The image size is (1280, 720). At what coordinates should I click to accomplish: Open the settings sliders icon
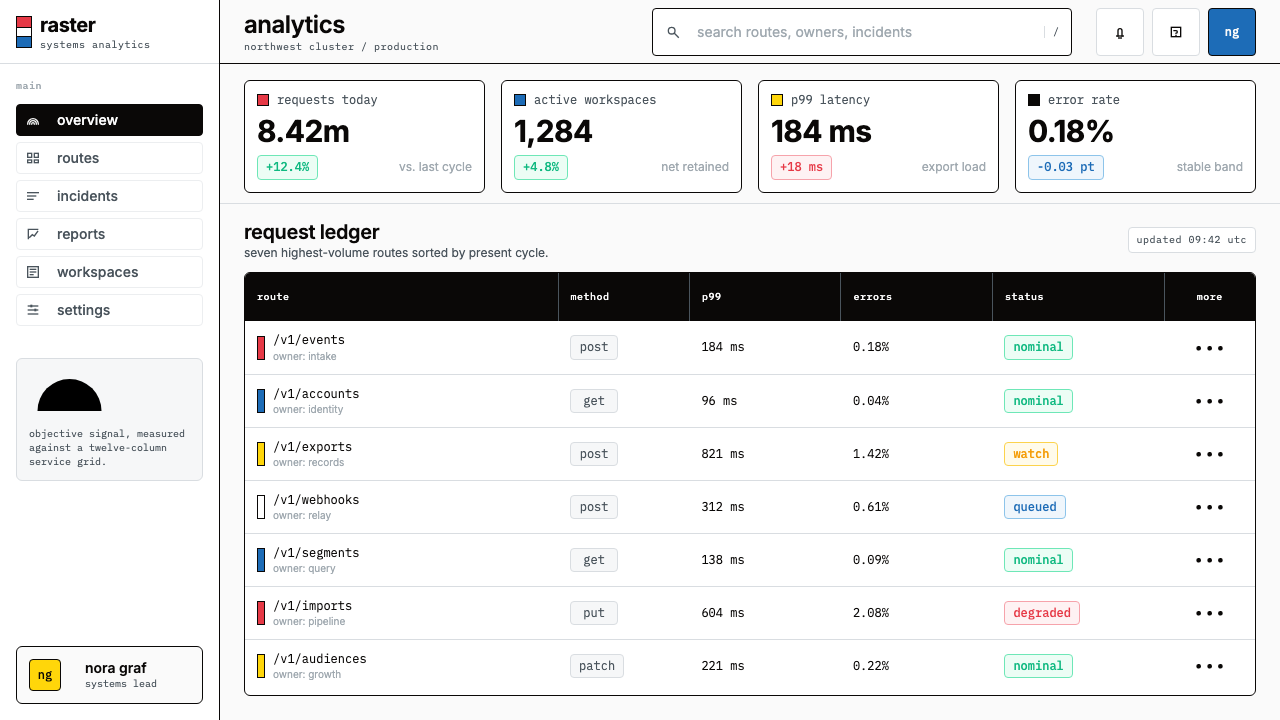coord(33,310)
